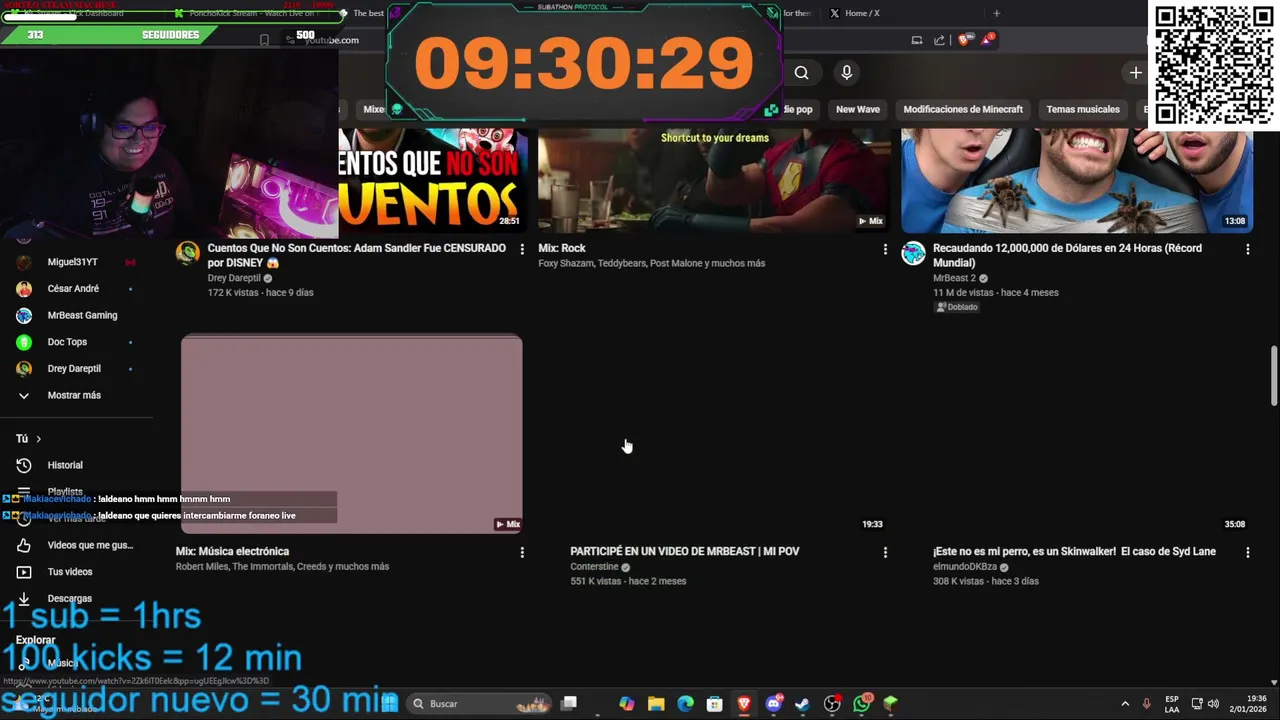Viewport: 1280px width, 720px height.
Task: Open Microsoft Edge from taskbar
Action: [x=685, y=704]
